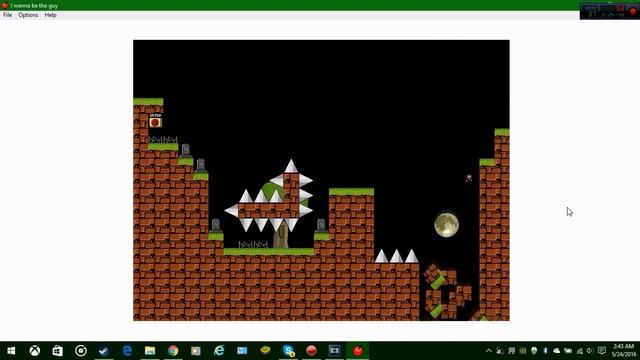This screenshot has height=360, width=640.
Task: Open the network signal tray icon
Action: [x=579, y=351]
